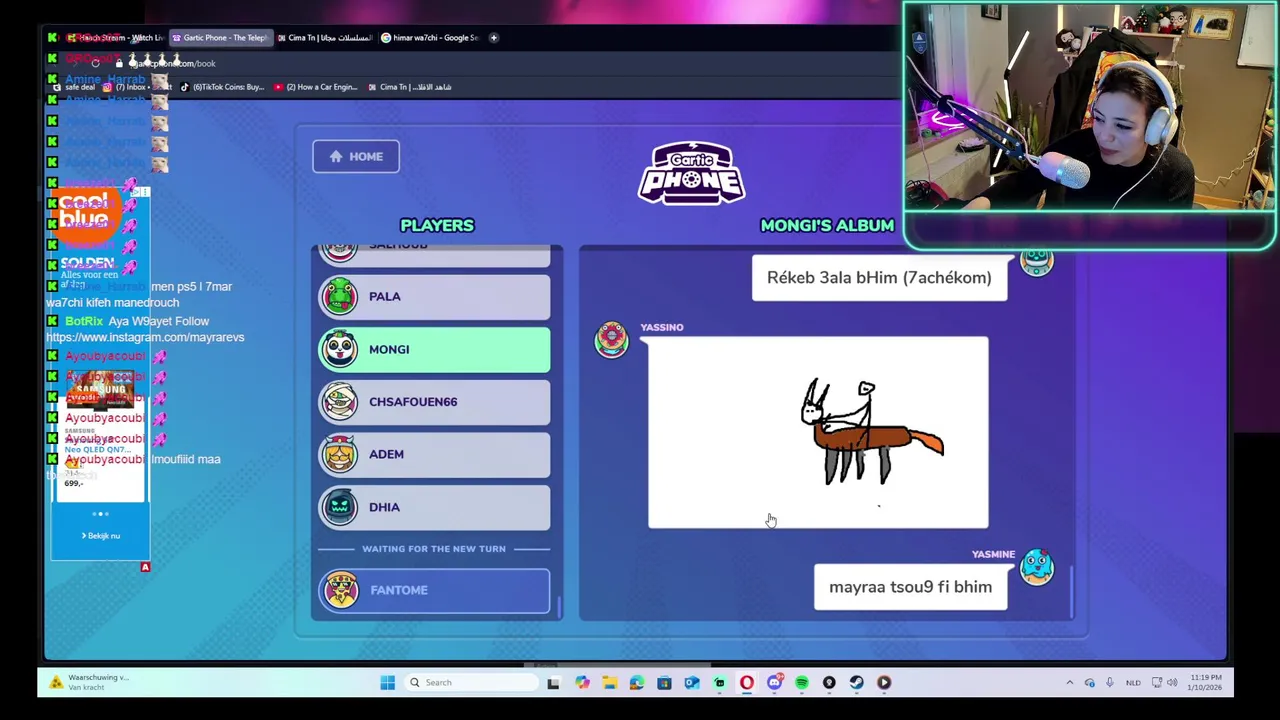This screenshot has width=1280, height=720.
Task: Open YASSINO's horse drawing
Action: 818,432
